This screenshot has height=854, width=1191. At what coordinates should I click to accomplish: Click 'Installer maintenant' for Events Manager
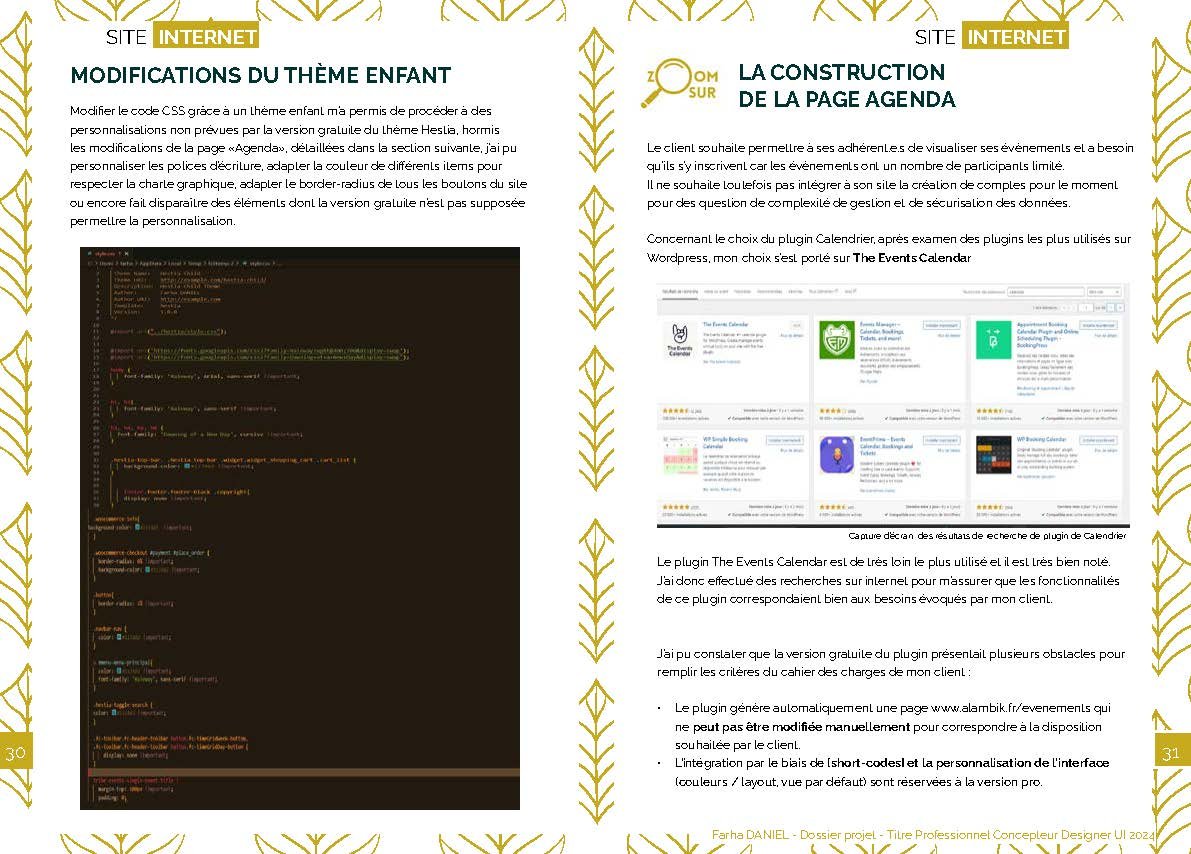941,325
